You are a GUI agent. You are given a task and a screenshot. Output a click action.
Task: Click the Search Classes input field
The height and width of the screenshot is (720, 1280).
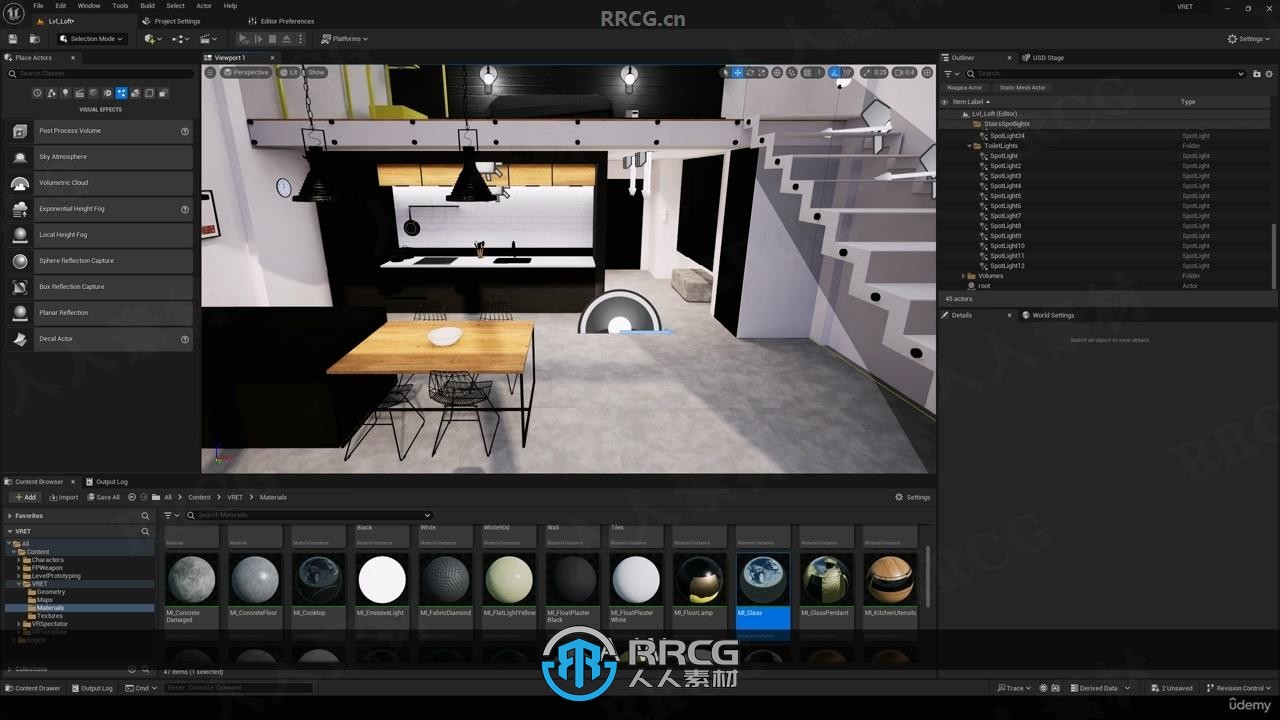[x=100, y=73]
